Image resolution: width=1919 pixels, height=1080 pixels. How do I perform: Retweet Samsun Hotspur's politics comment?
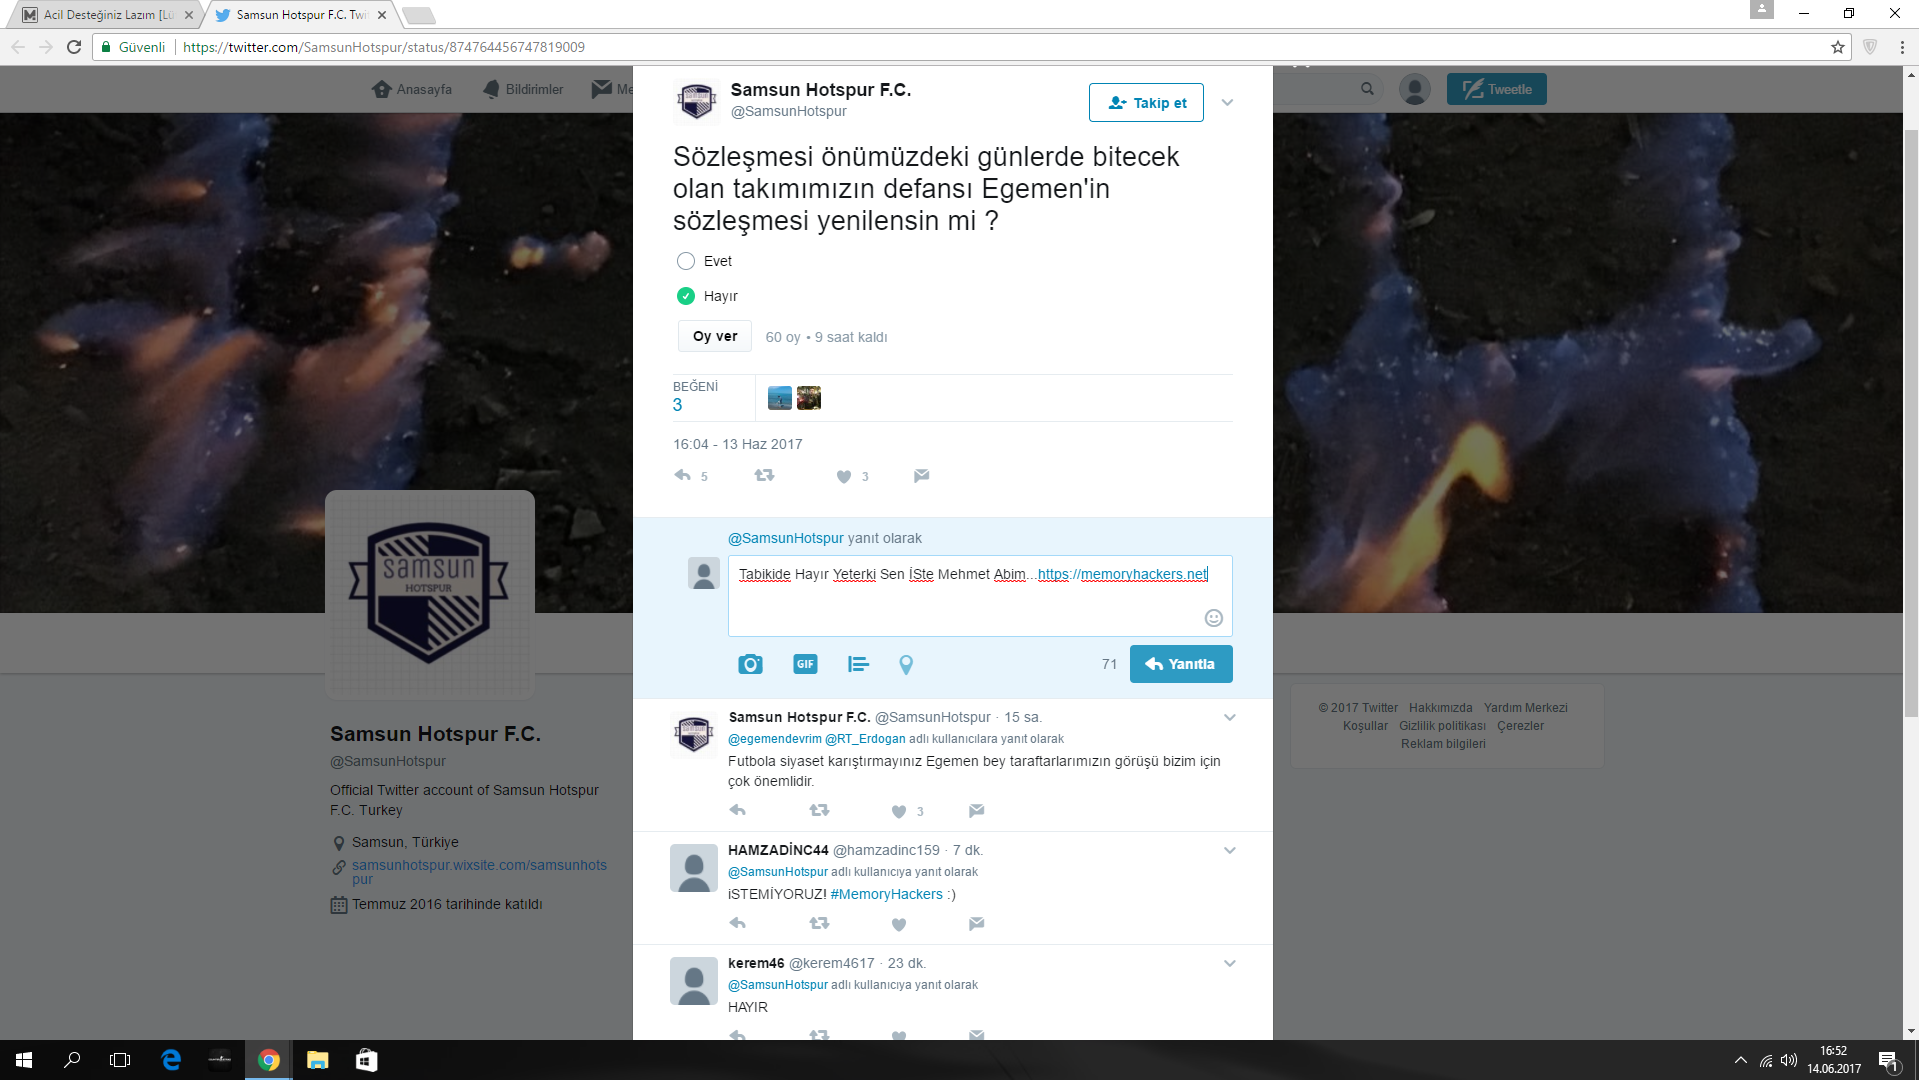[x=819, y=810]
